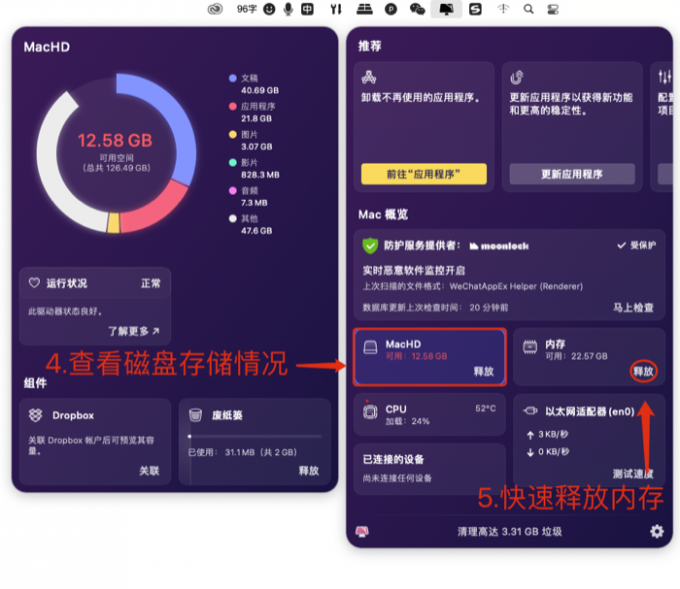Click the 12.58 GB available space value
The width and height of the screenshot is (680, 589).
point(115,141)
